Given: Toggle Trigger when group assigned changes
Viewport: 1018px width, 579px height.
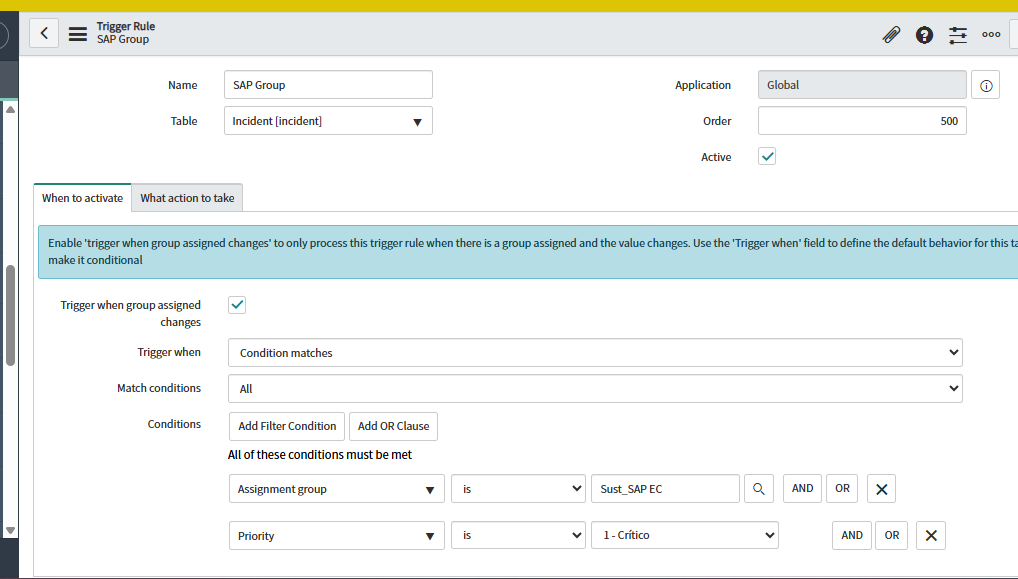Looking at the screenshot, I should [237, 305].
